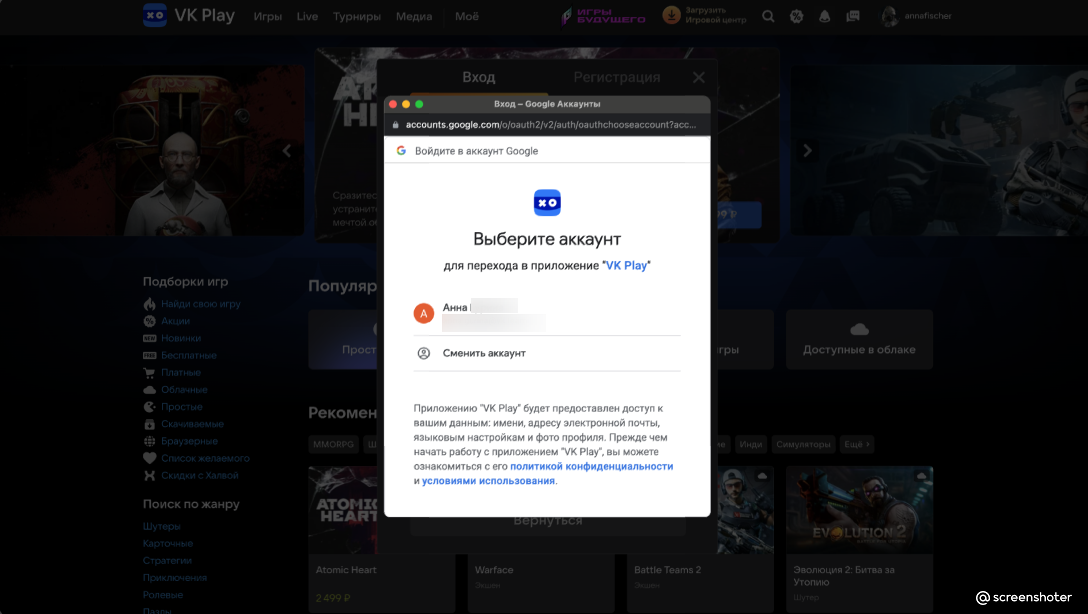The image size is (1088, 614).
Task: Open the Live menu item
Action: click(x=307, y=17)
